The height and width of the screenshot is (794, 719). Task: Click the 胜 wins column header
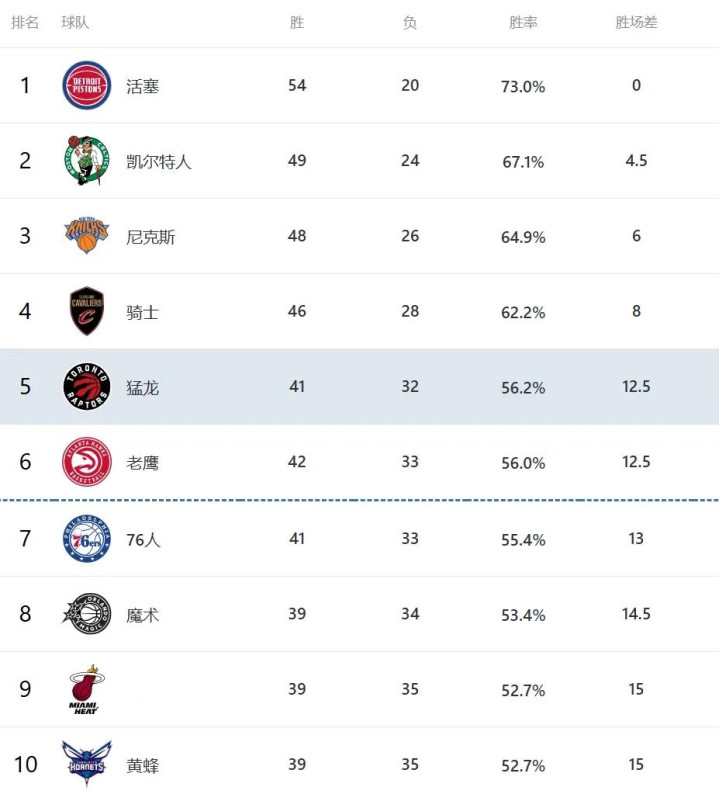click(297, 22)
